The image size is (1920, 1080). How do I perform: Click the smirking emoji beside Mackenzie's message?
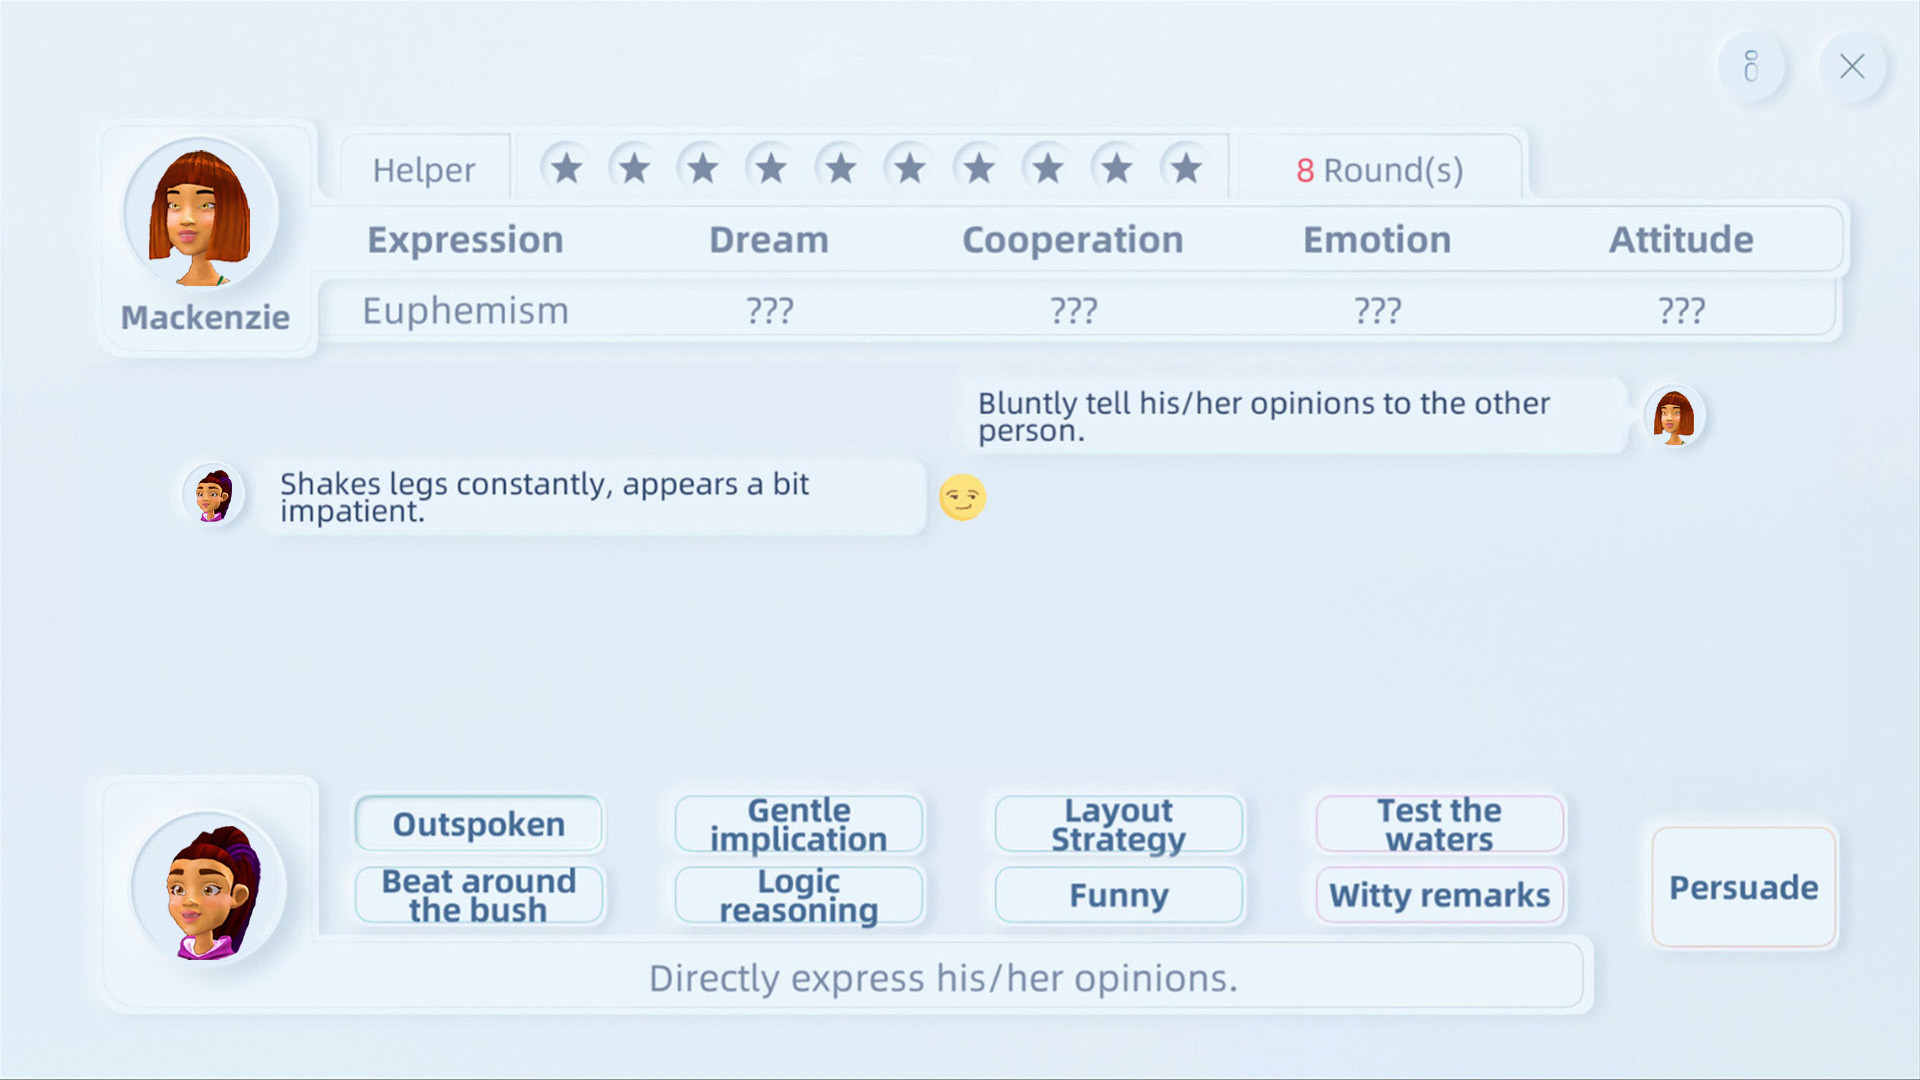pyautogui.click(x=963, y=498)
